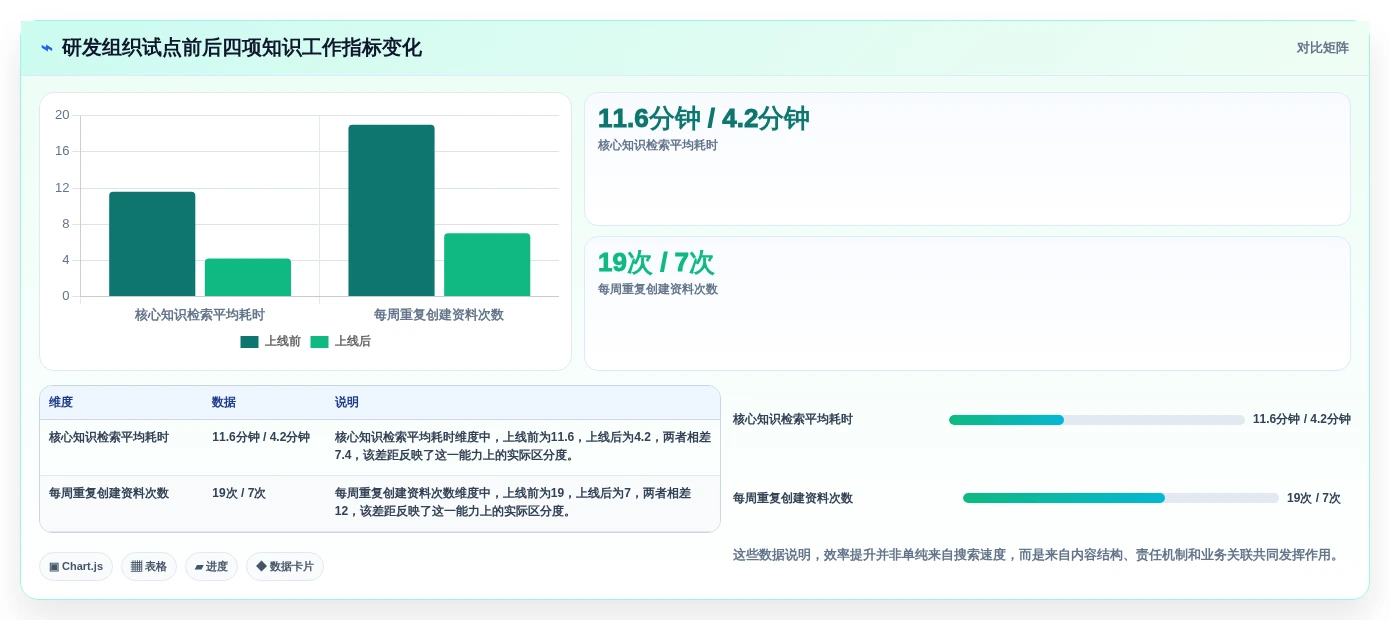Click card caption 核心知识检索平均耗时

click(x=658, y=146)
